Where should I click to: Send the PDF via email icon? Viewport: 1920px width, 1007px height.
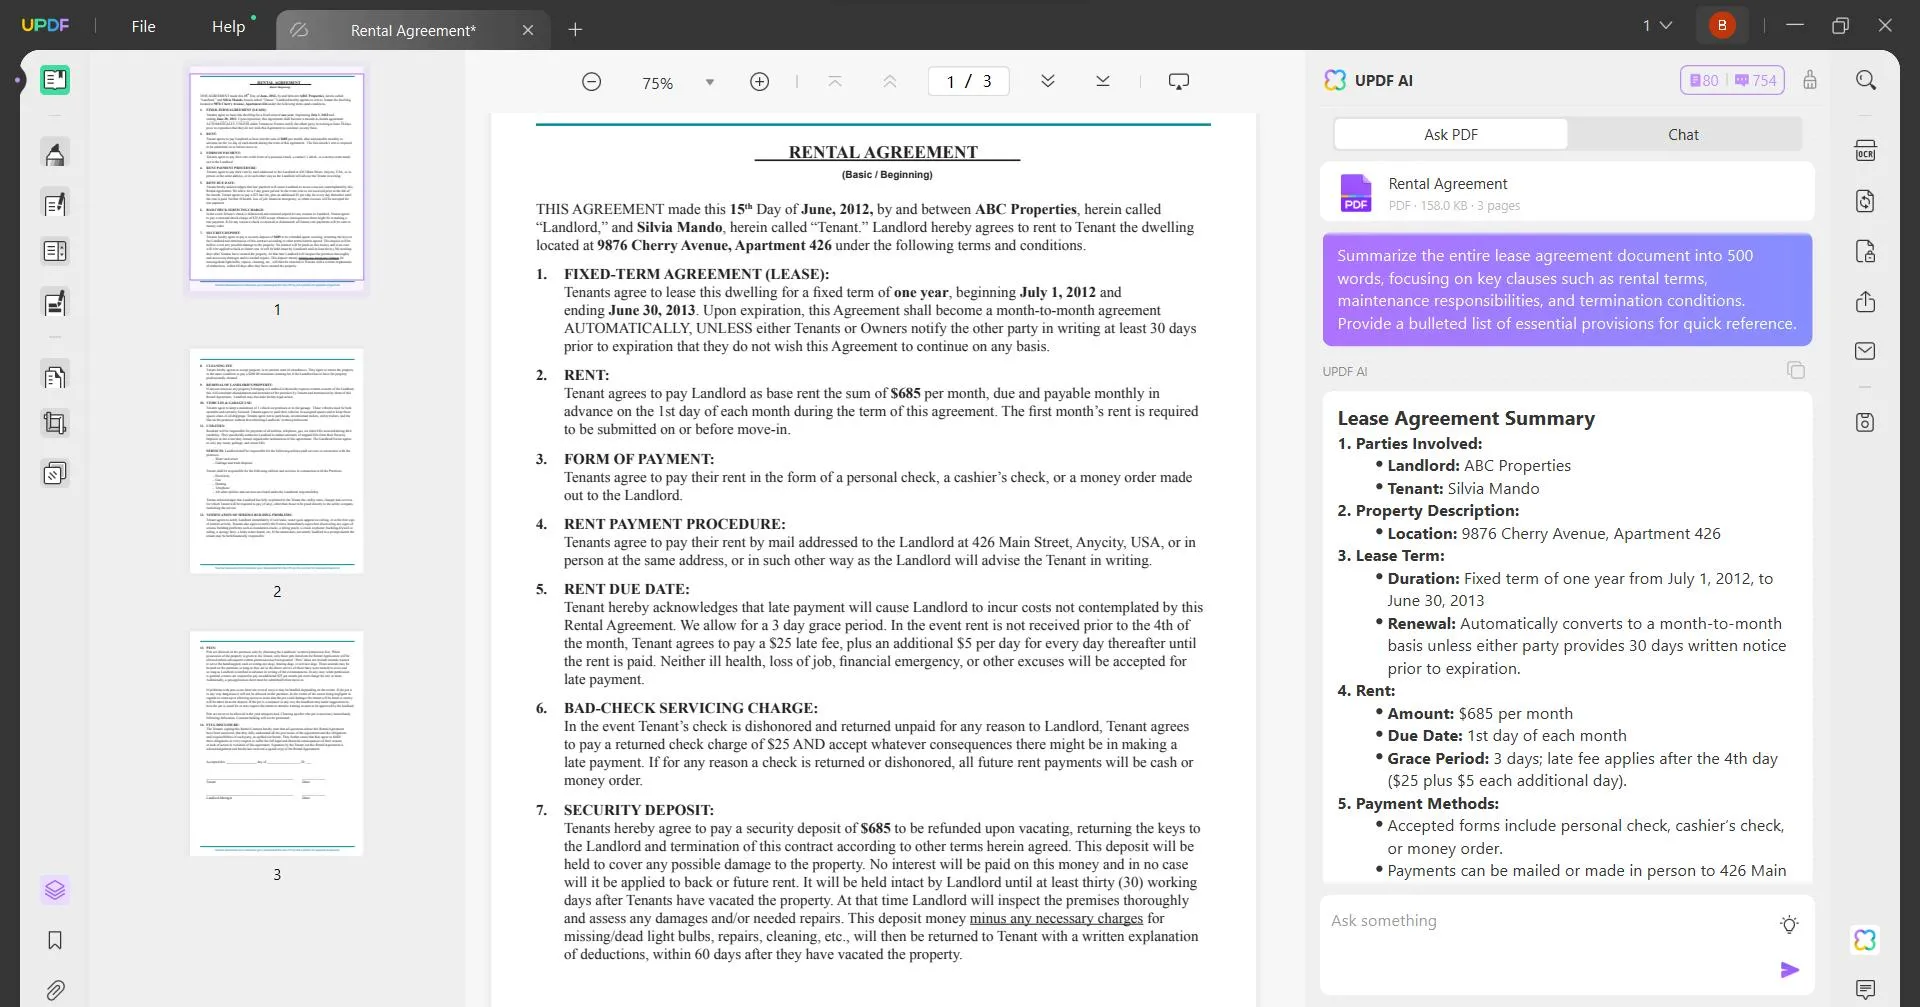[x=1867, y=350]
